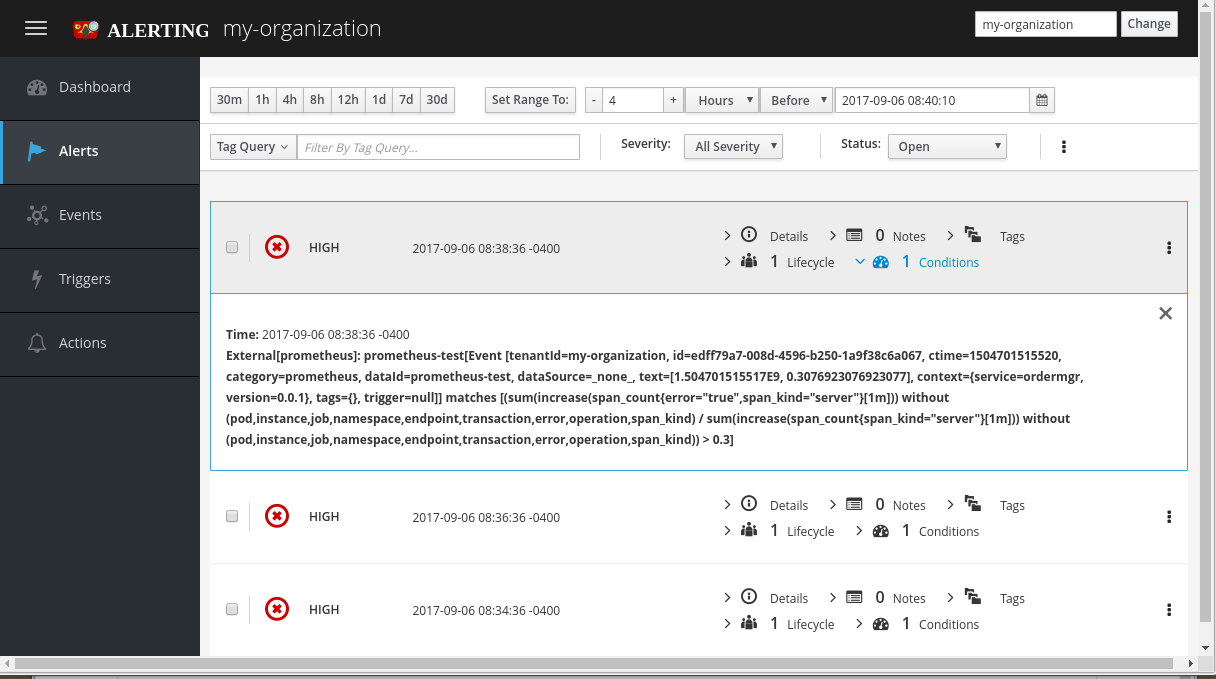Click Lifecycle people icon in 08:38:36 alert
This screenshot has width=1216, height=679.
(x=749, y=261)
